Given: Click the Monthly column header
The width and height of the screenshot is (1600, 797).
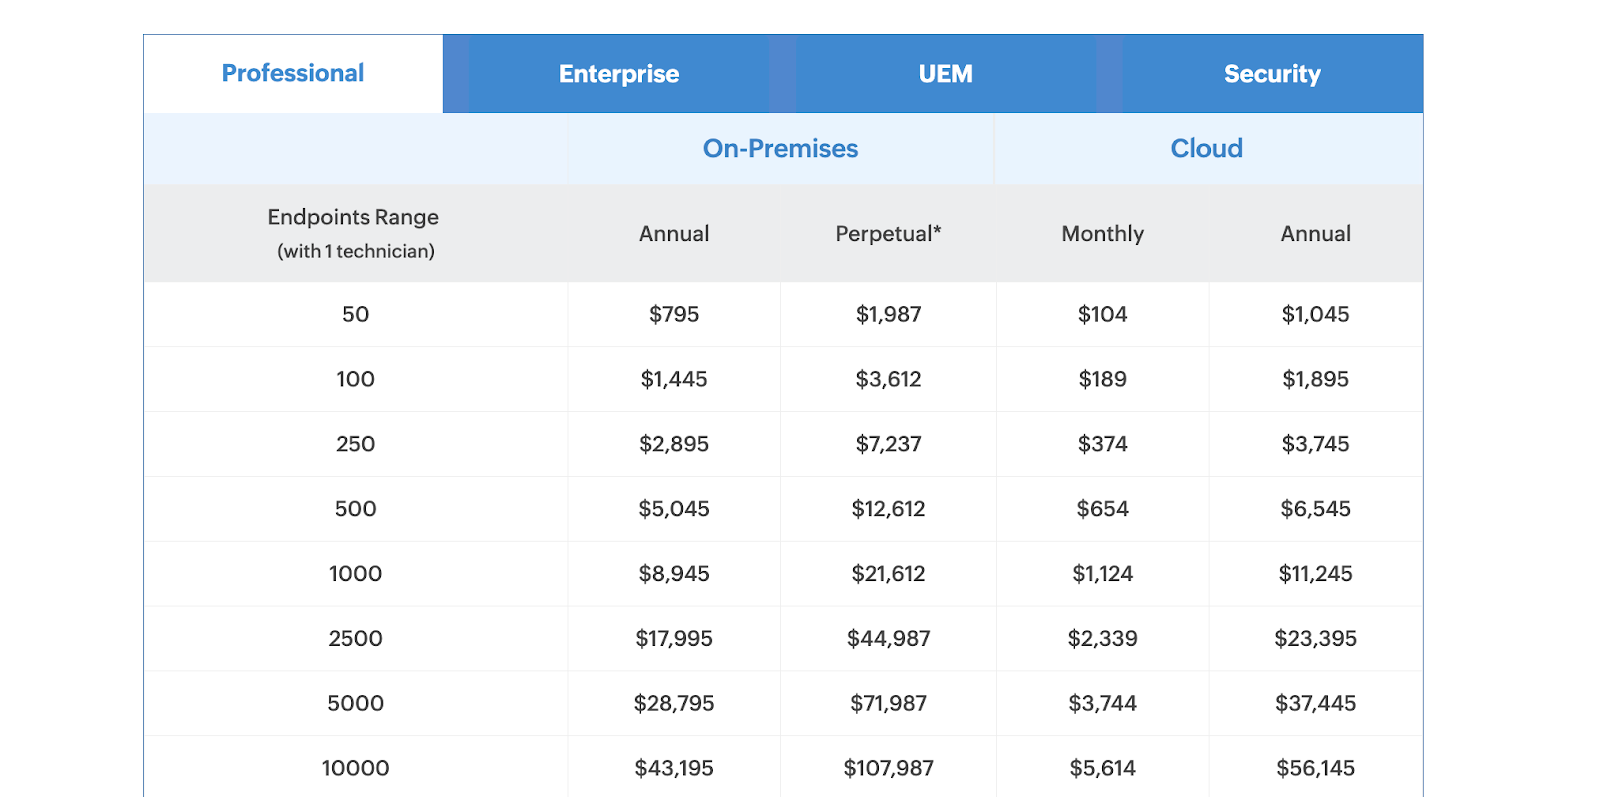Looking at the screenshot, I should (1102, 234).
